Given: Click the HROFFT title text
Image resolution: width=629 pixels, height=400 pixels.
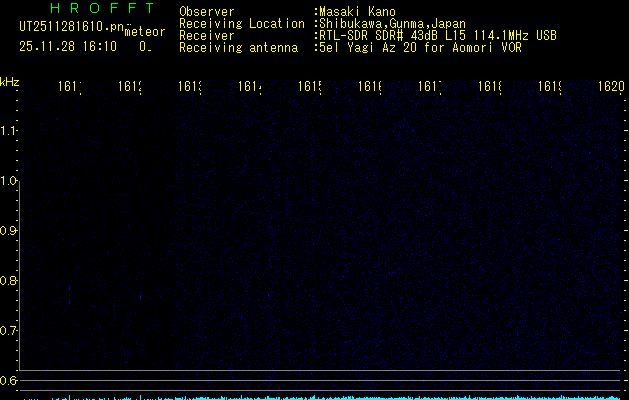Looking at the screenshot, I should [102, 8].
